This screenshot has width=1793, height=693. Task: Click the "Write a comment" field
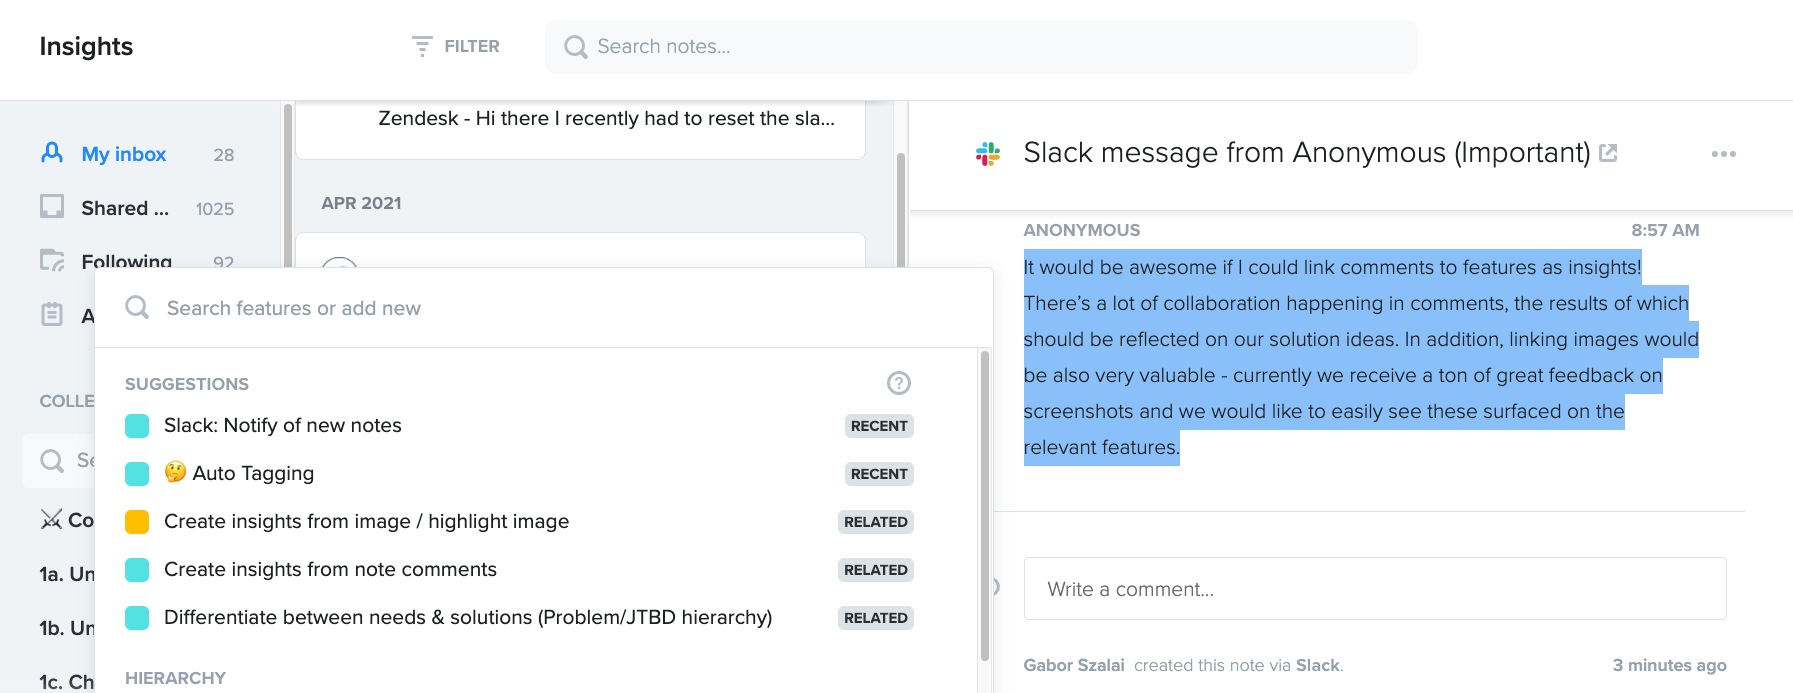pos(1374,589)
